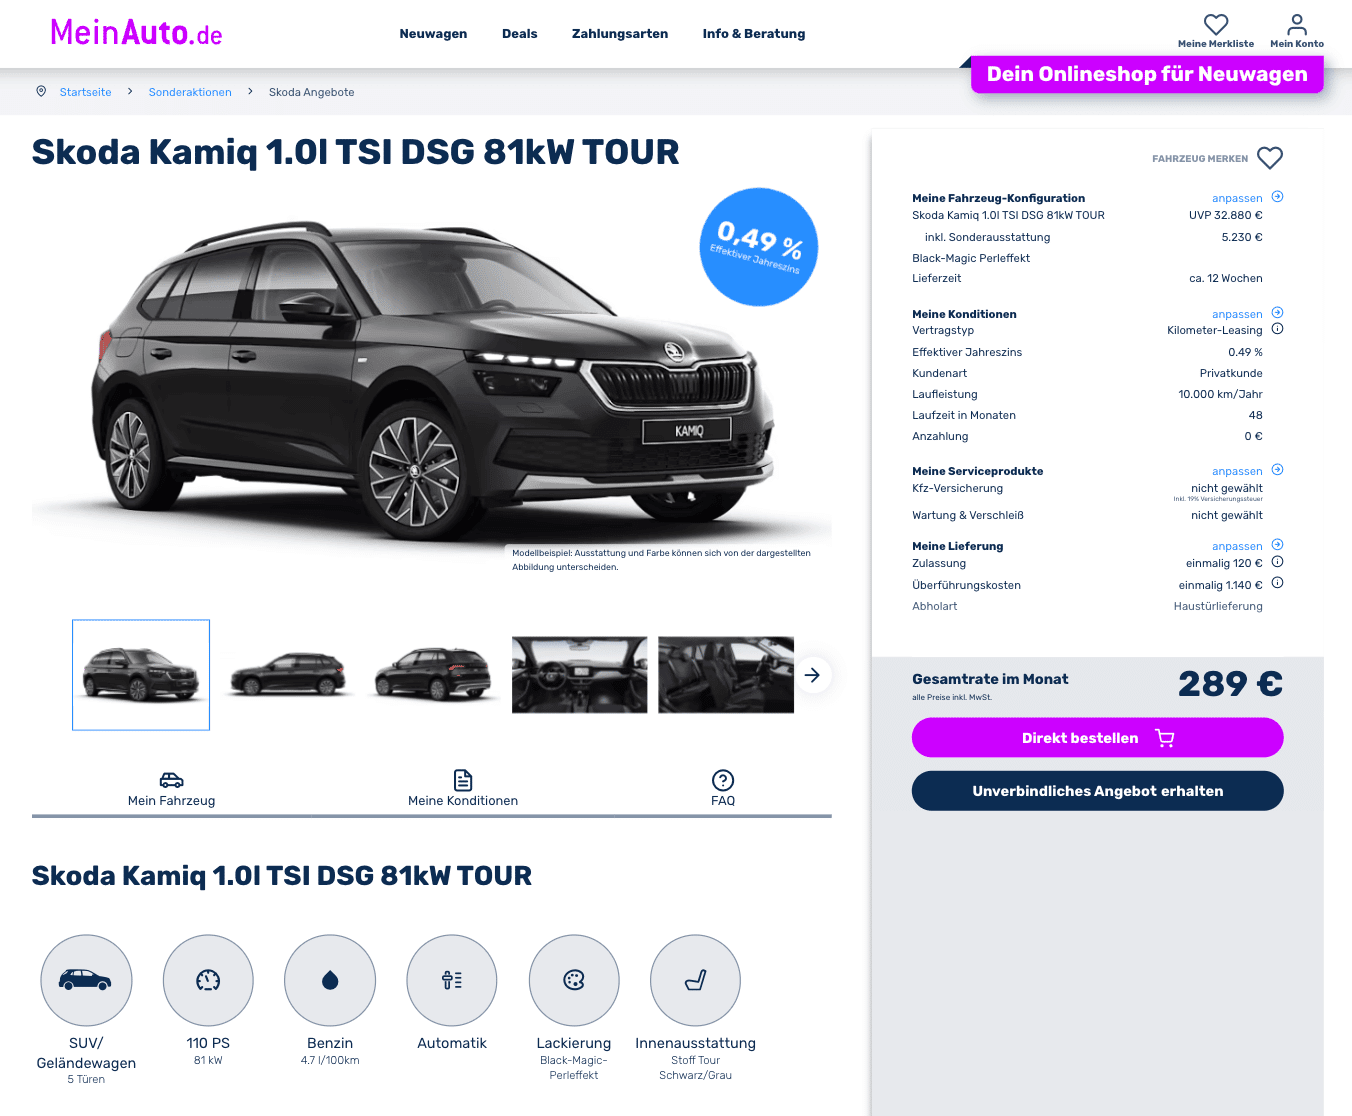Click info icon beside Überführungskosten
This screenshot has width=1352, height=1116.
pos(1277,583)
